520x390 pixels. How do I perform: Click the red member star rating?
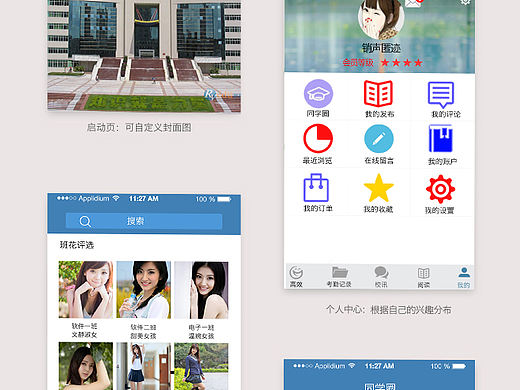[402, 62]
